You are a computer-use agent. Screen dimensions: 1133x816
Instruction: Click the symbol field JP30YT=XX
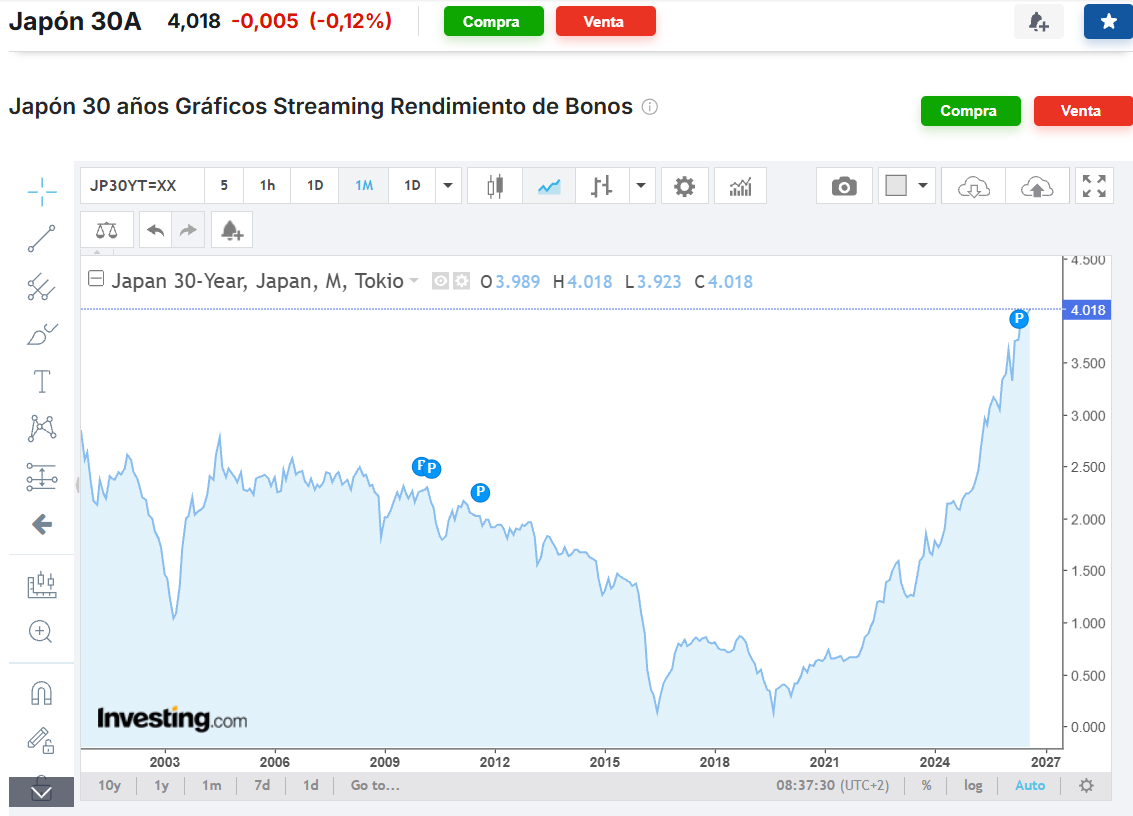[x=142, y=186]
